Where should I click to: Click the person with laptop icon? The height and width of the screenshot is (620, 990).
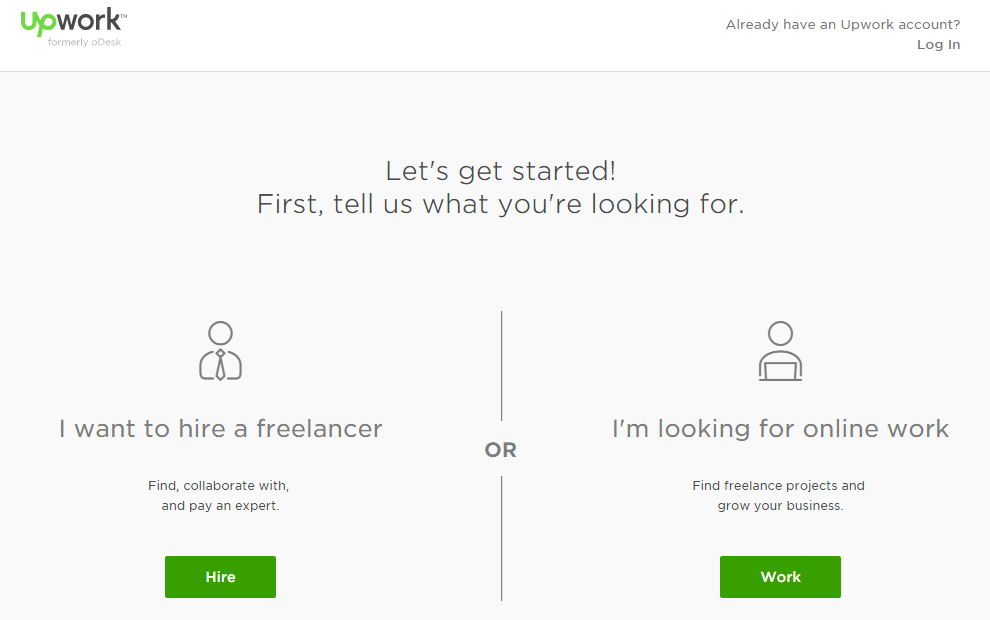(x=780, y=351)
